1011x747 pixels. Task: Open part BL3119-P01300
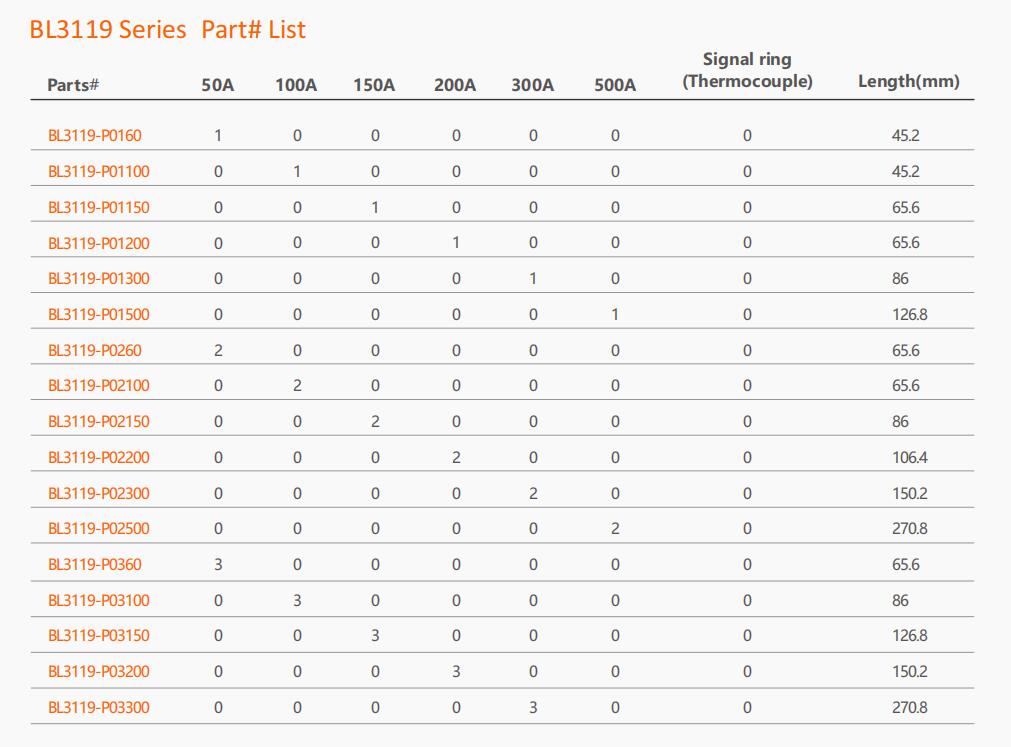99,279
